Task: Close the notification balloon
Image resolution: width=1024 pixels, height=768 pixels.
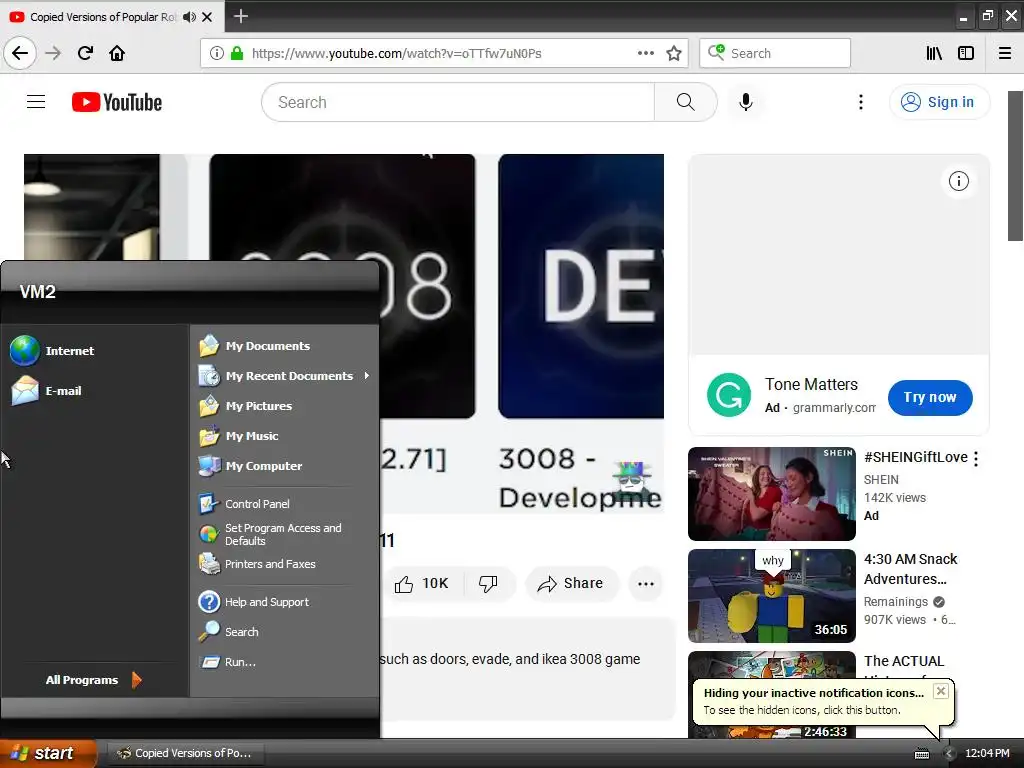Action: (940, 691)
